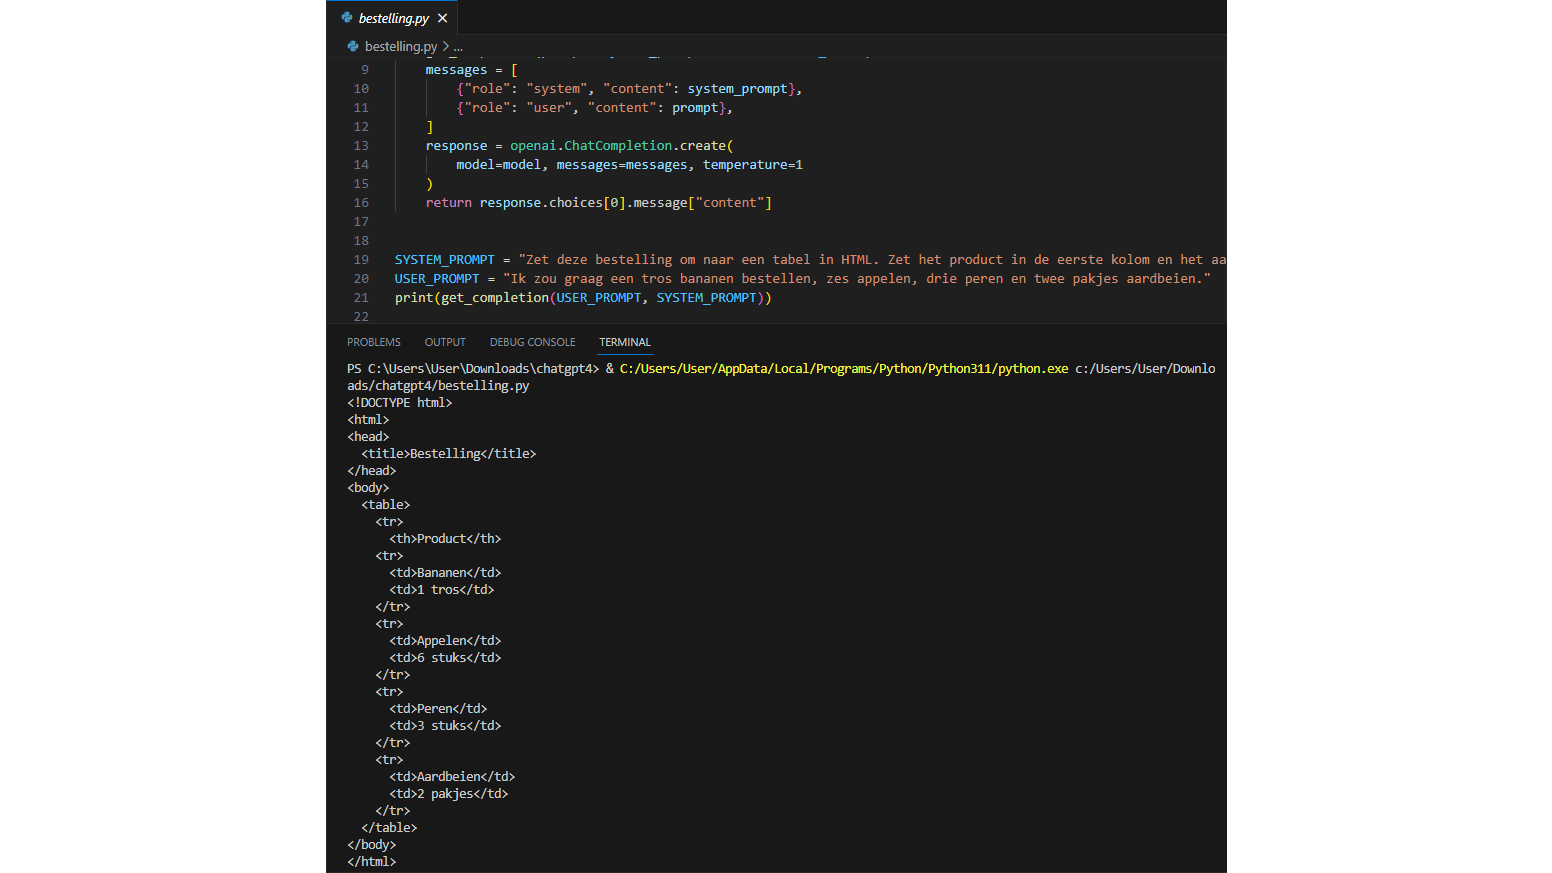Switch to the PROBLEMS panel tab
This screenshot has height=873, width=1552.
(373, 342)
